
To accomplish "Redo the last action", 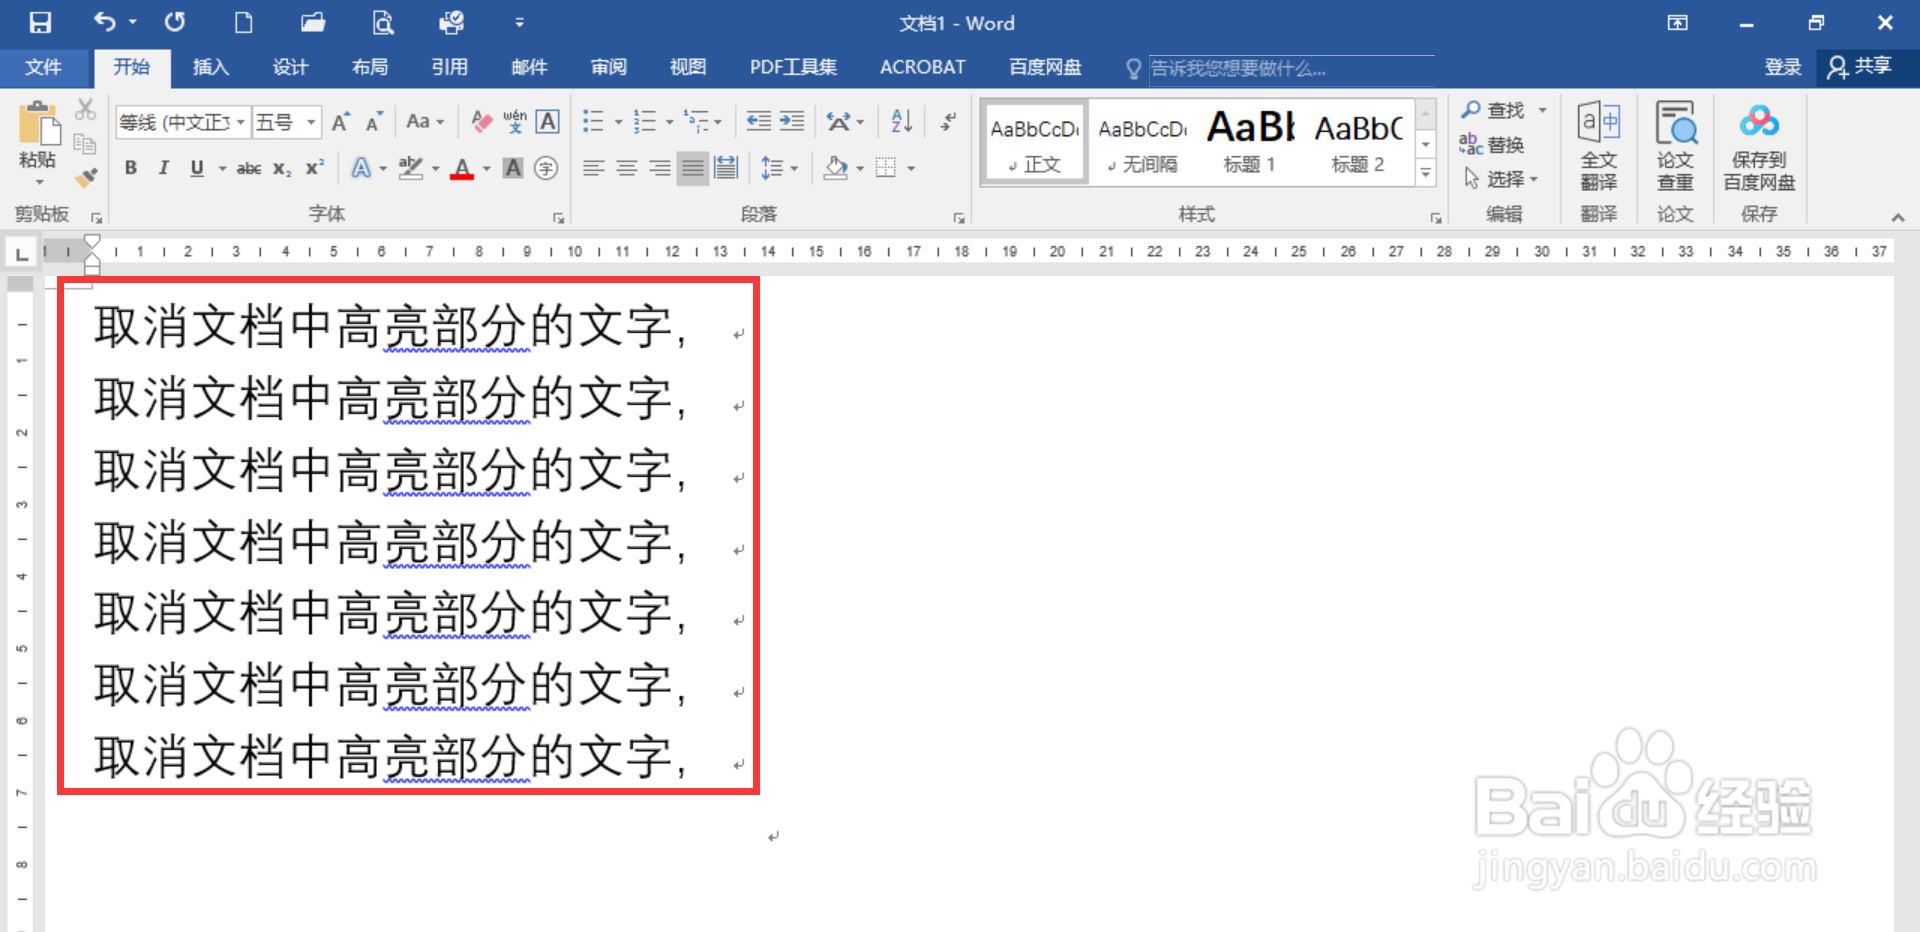I will point(175,22).
